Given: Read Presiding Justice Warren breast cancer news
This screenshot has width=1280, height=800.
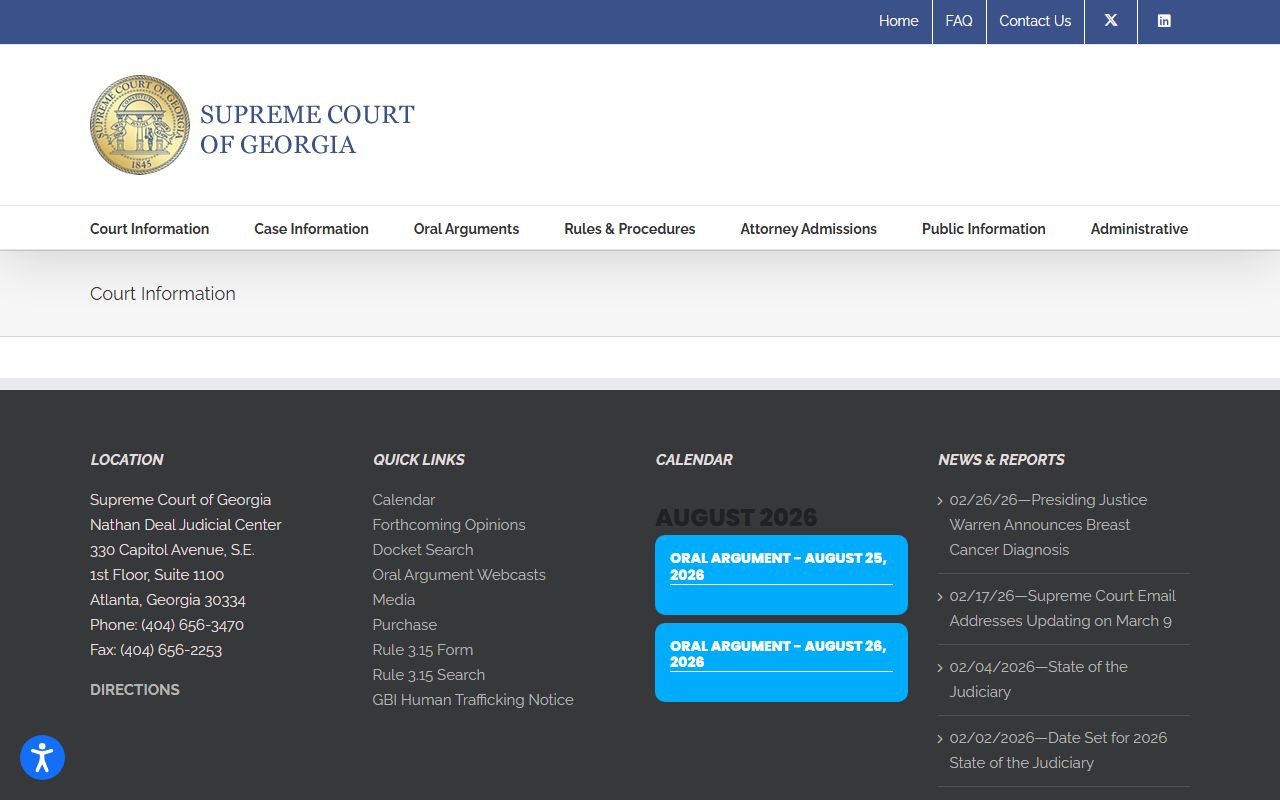Looking at the screenshot, I should click(x=1048, y=525).
